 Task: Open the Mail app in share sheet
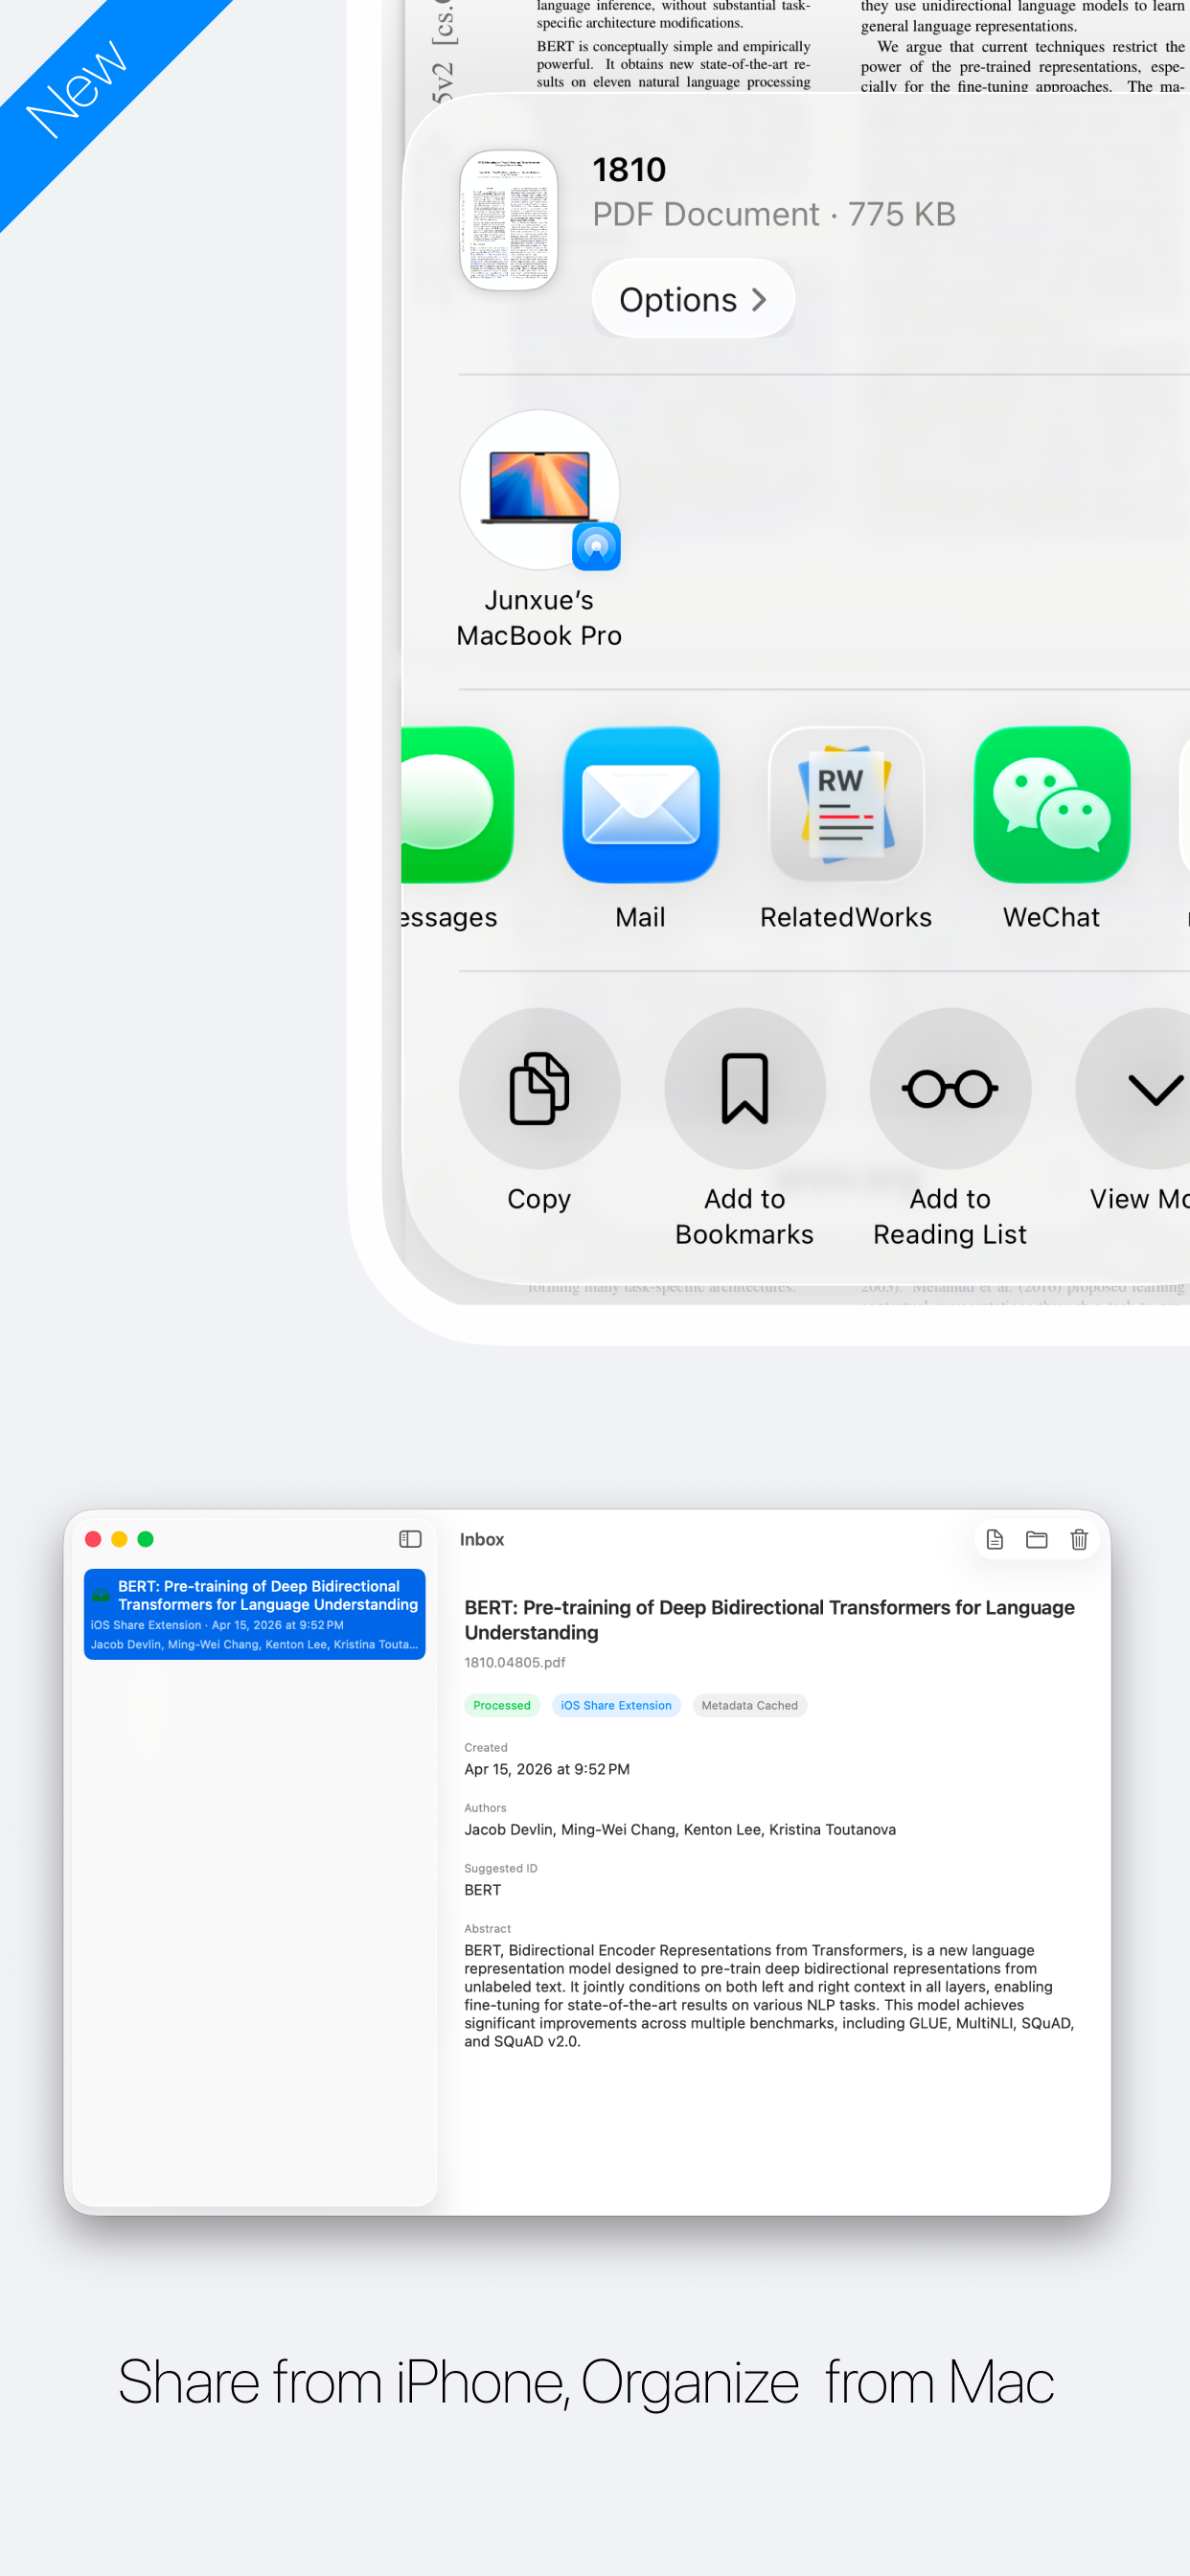click(640, 805)
